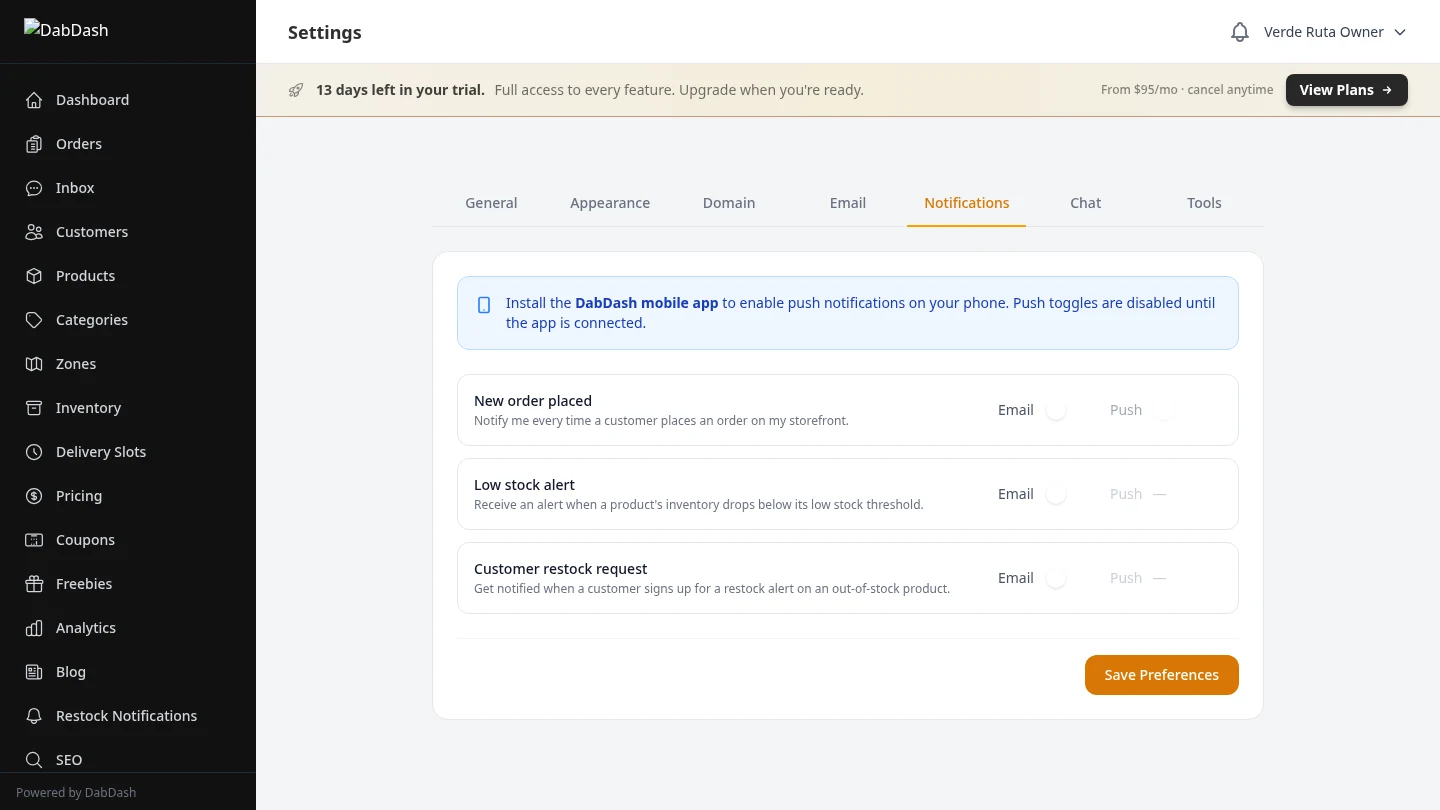Open the Coupons section
This screenshot has width=1440, height=810.
coord(85,539)
